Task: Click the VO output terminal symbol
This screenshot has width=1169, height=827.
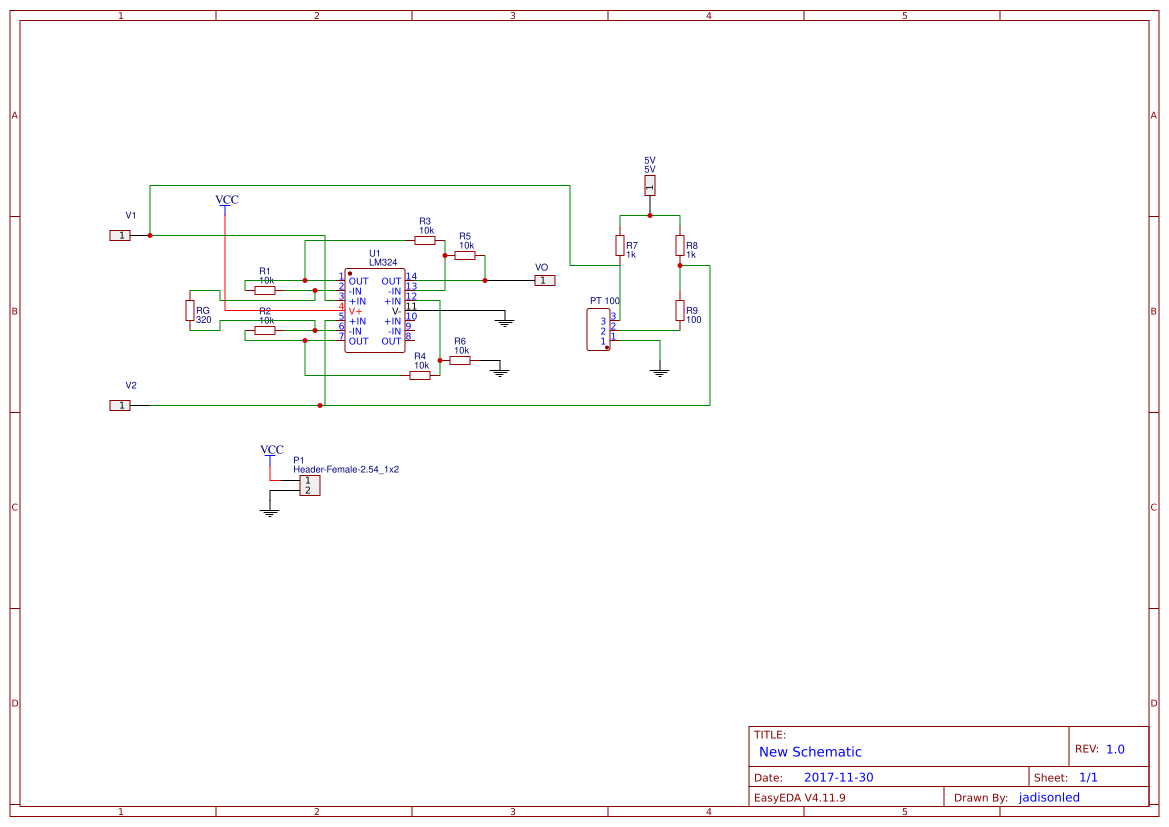Action: point(544,280)
